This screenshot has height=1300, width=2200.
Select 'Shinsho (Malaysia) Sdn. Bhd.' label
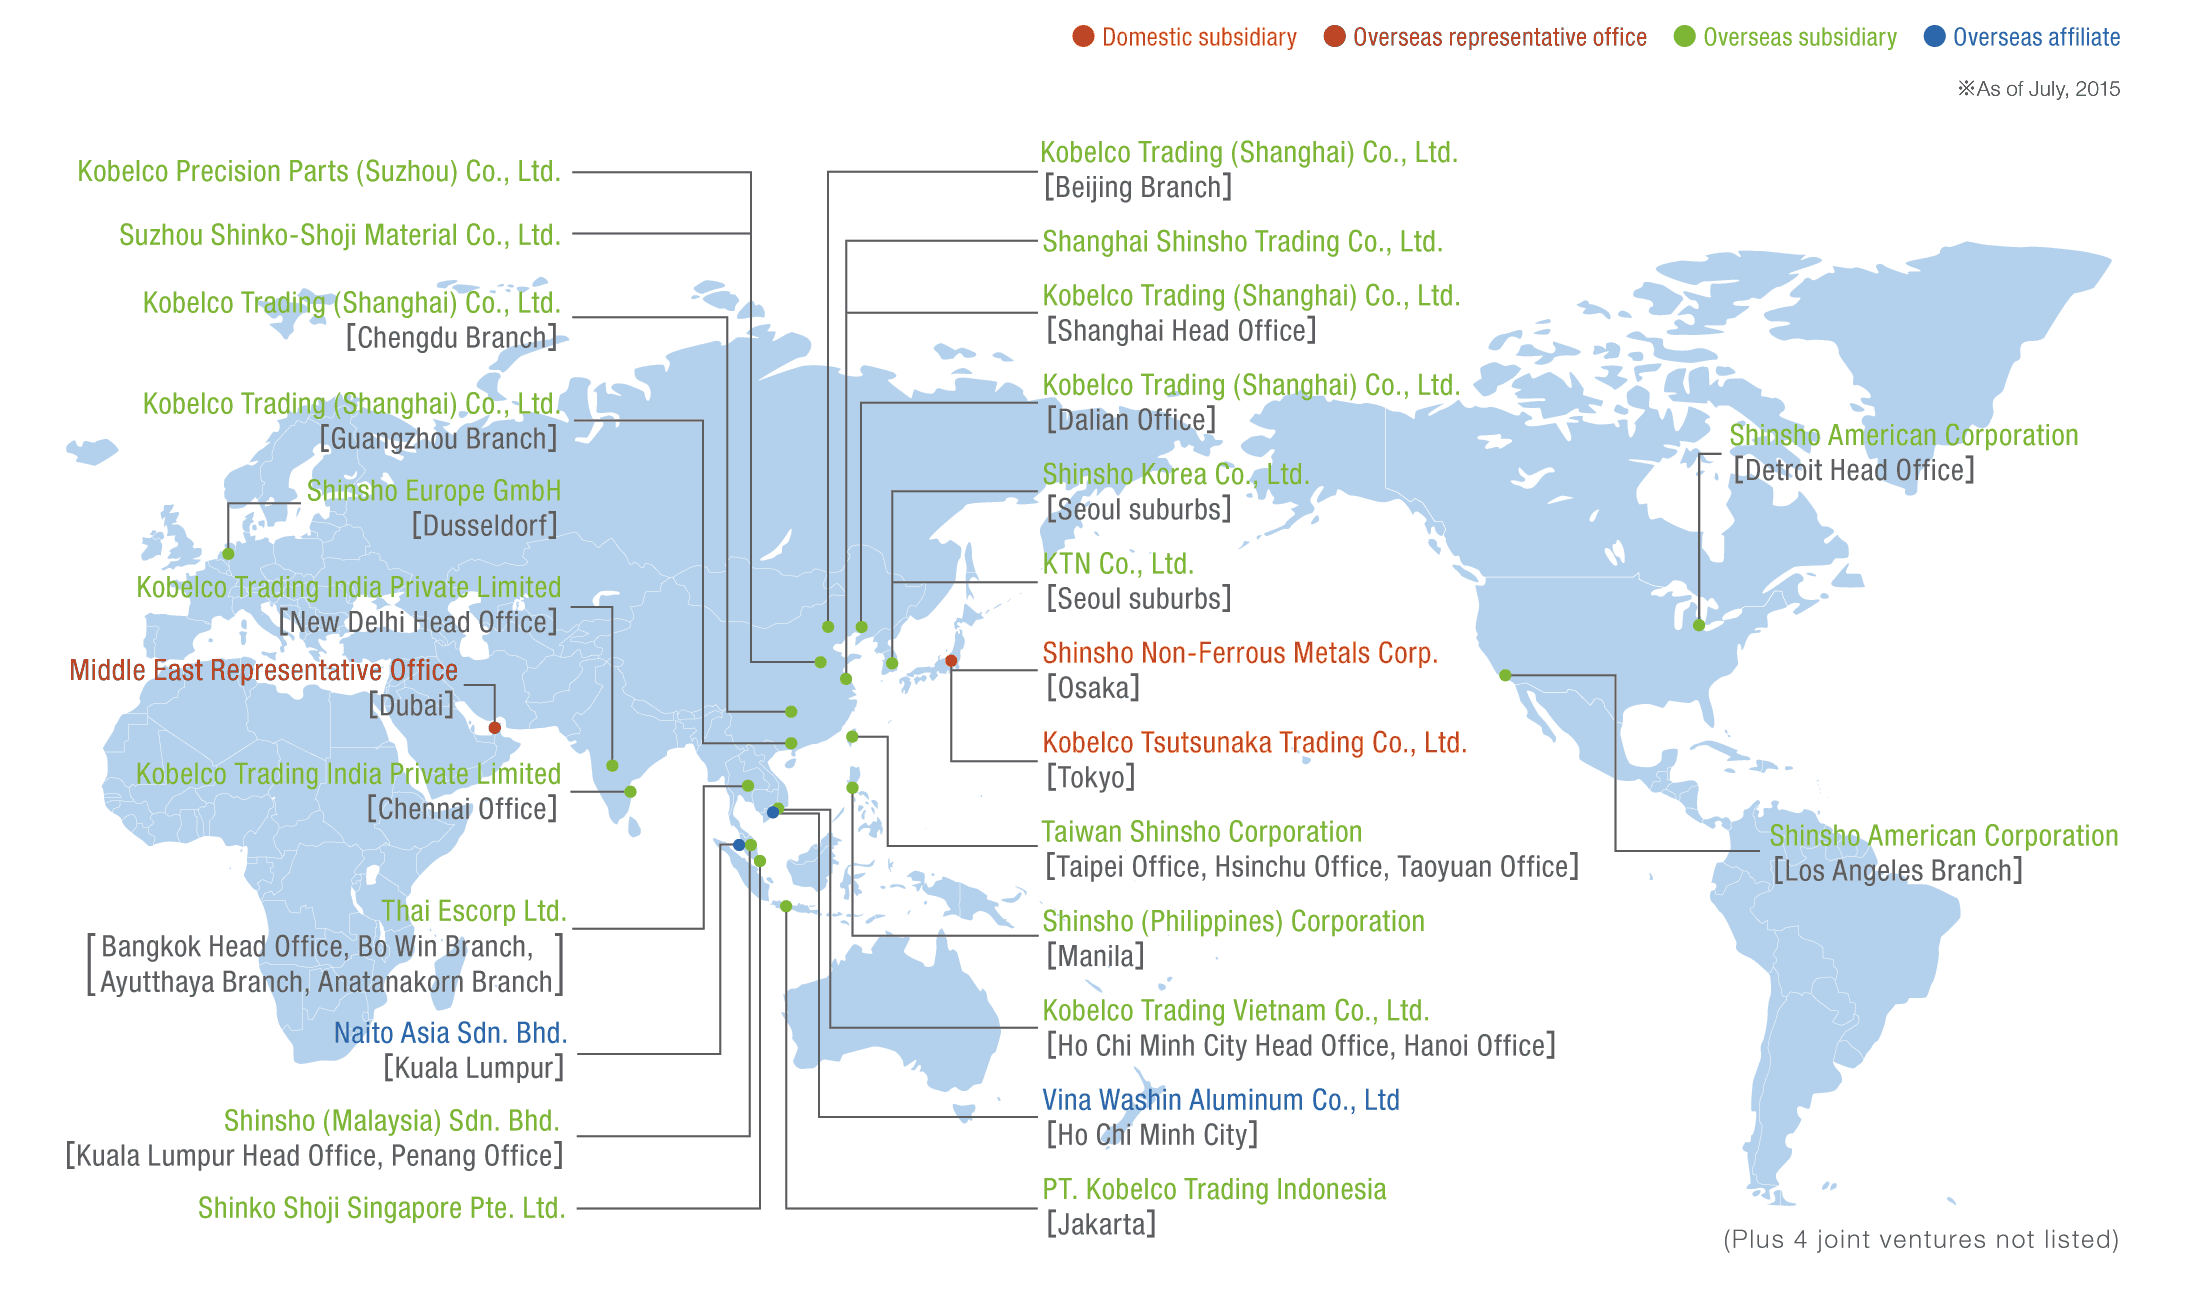(x=392, y=1121)
